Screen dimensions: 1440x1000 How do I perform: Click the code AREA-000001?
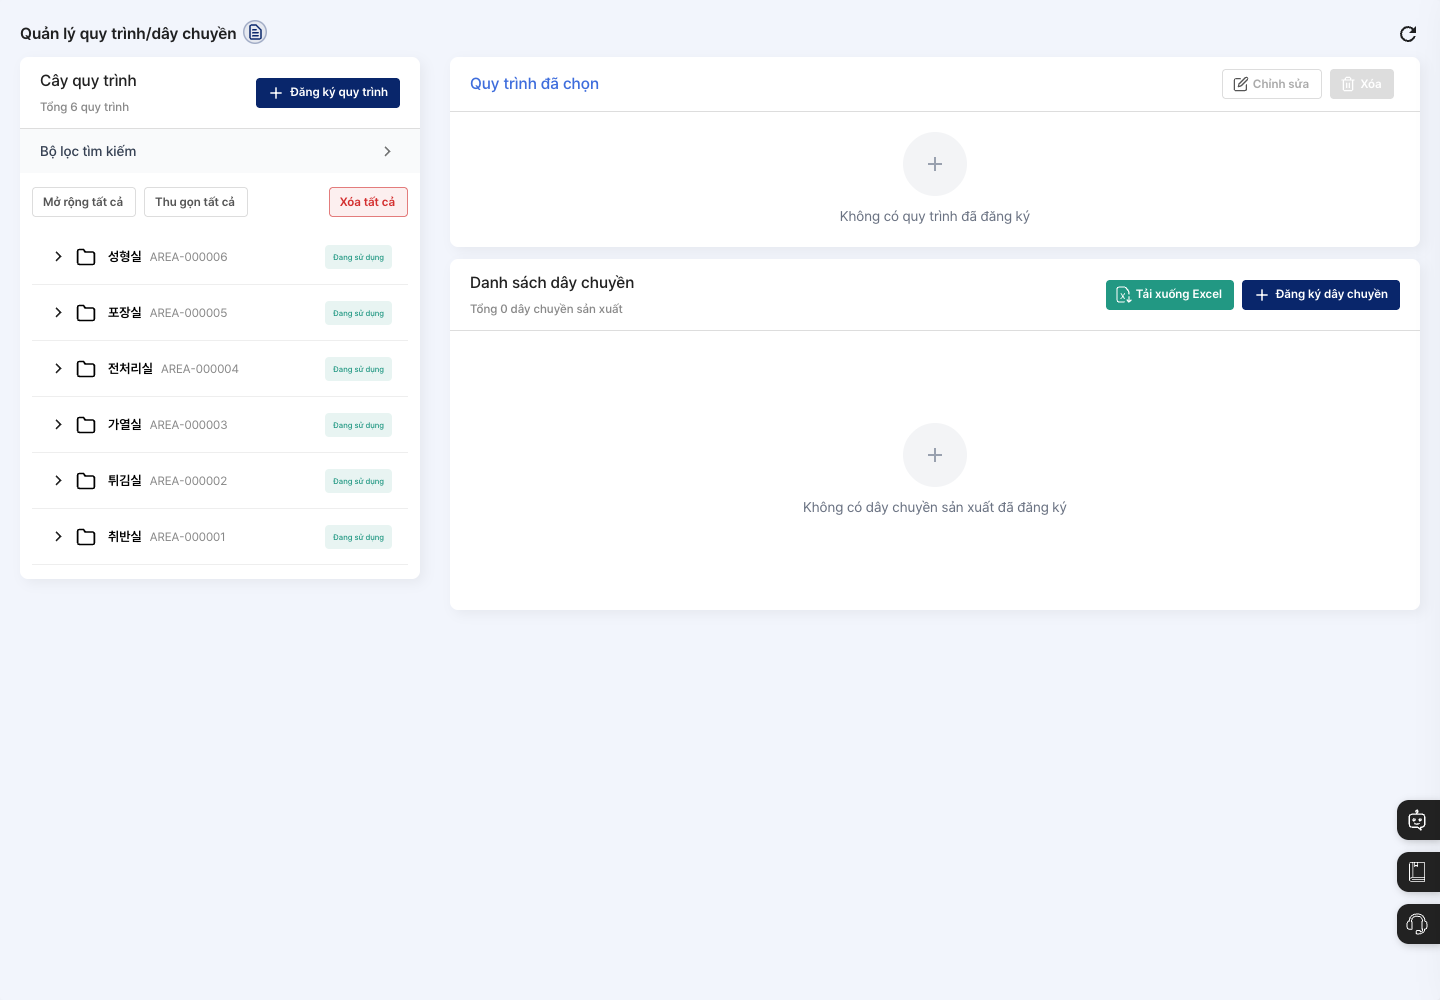(x=188, y=537)
